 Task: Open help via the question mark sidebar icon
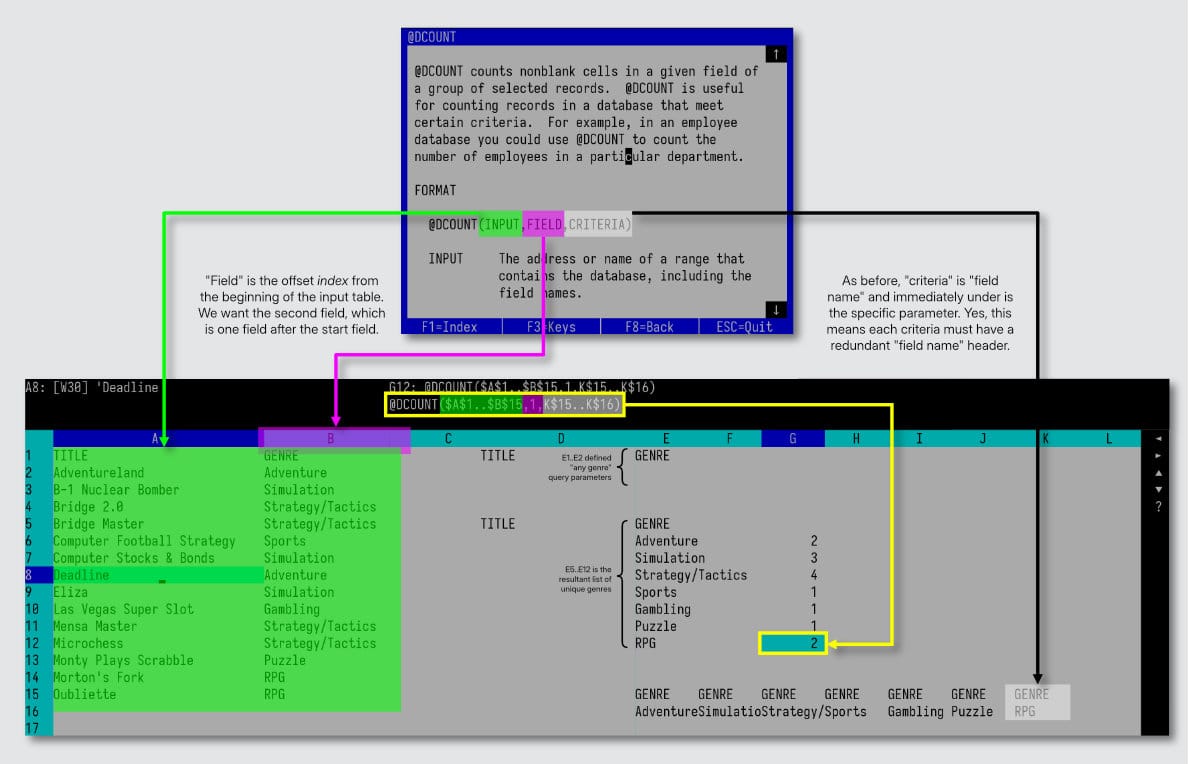coord(1157,506)
